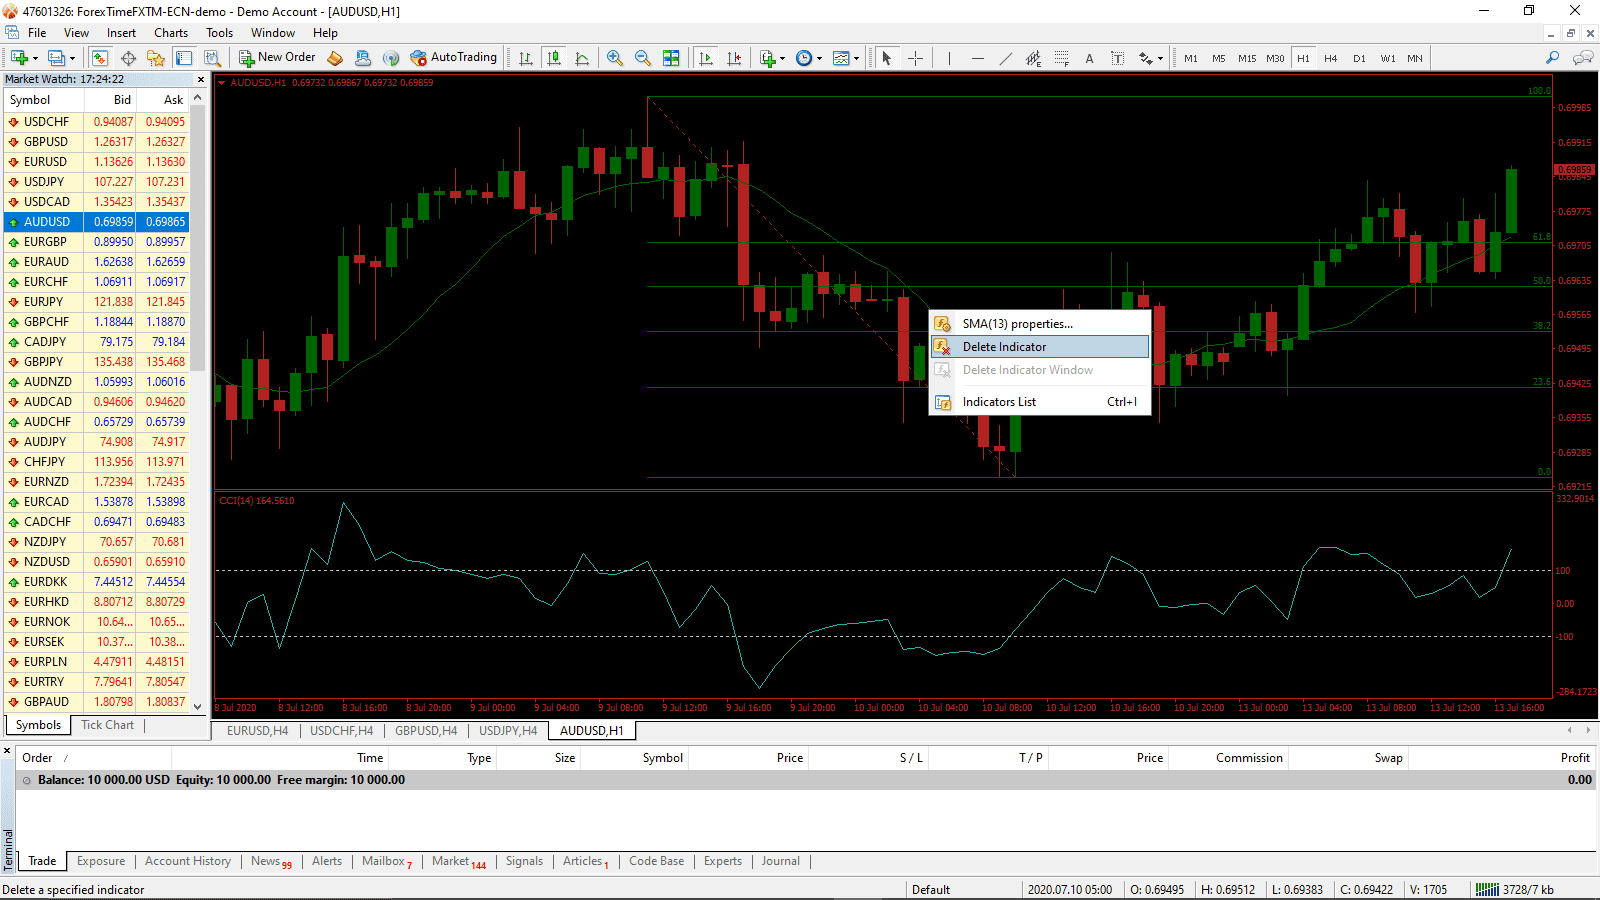Switch chart to candlestick view

point(554,57)
